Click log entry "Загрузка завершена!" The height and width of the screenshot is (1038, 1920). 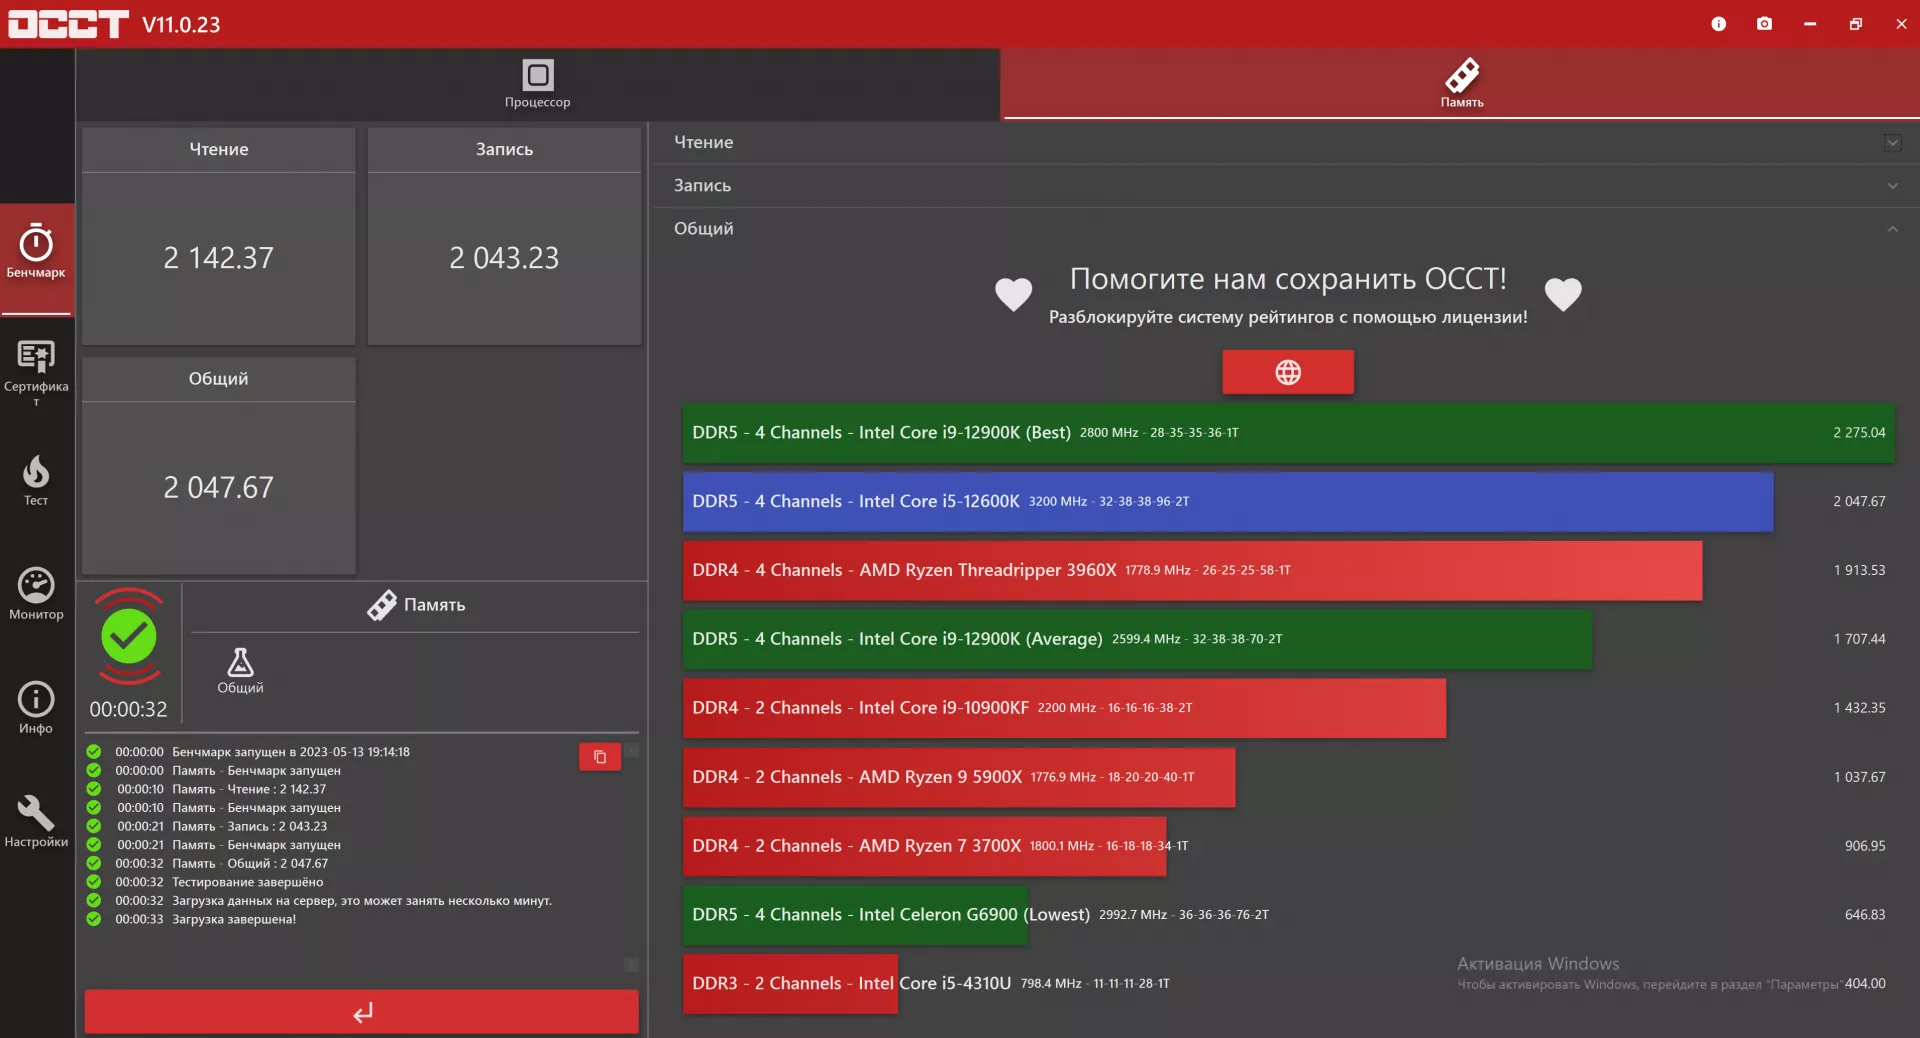(x=234, y=919)
